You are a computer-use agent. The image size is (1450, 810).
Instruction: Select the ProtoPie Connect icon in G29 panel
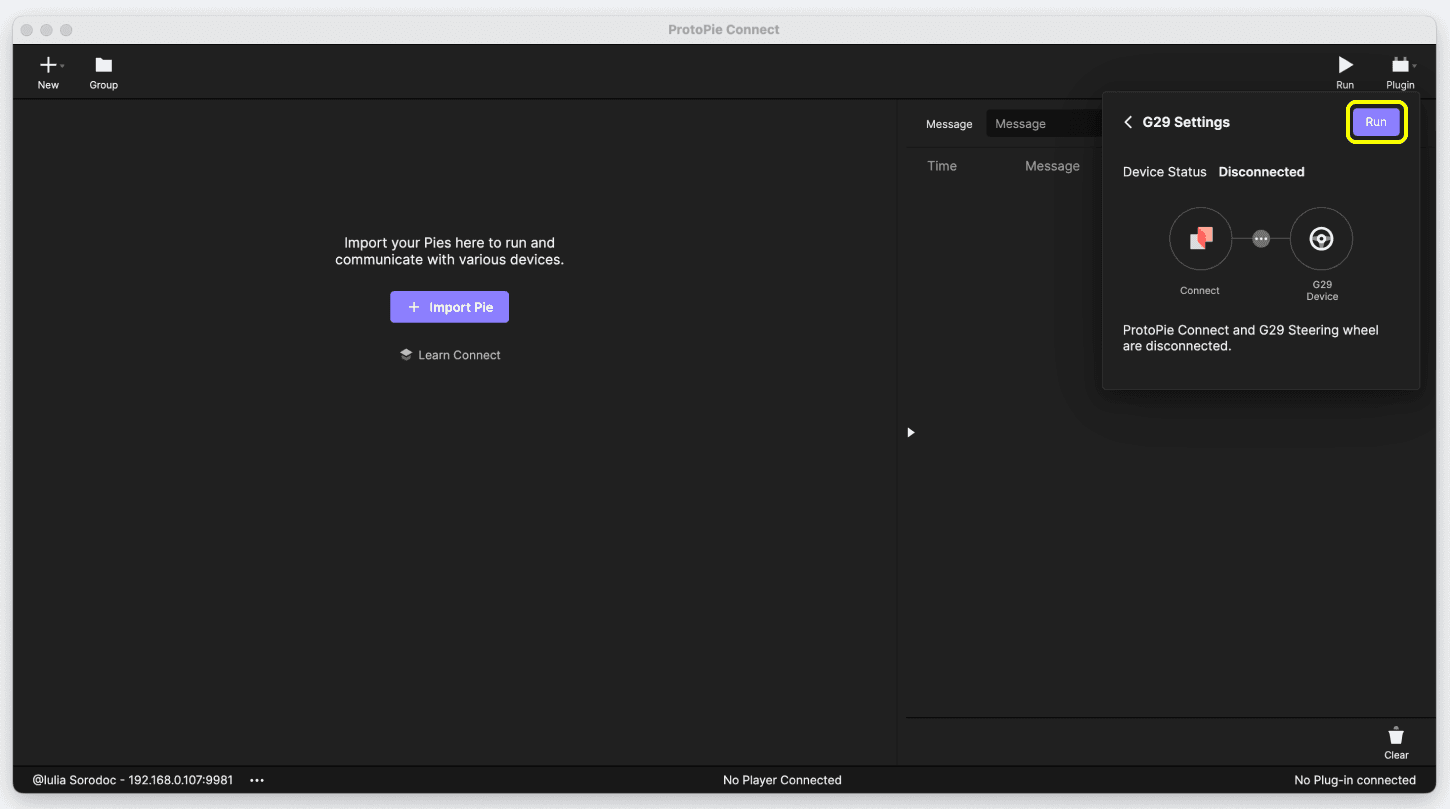[1200, 238]
